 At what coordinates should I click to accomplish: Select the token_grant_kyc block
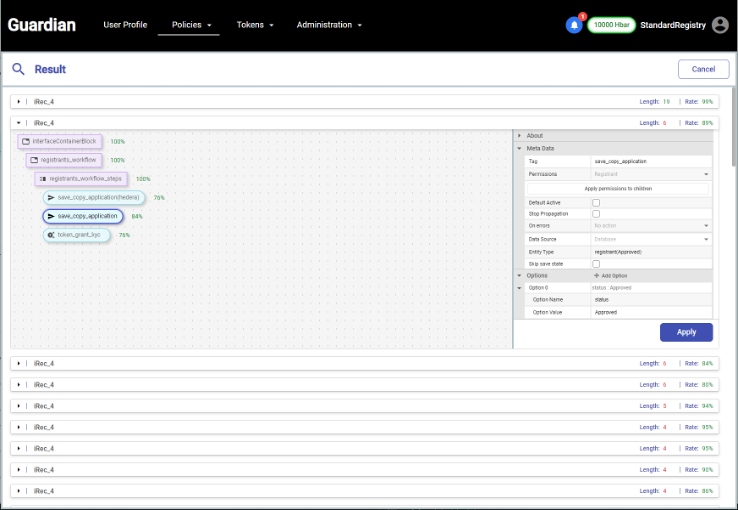point(77,235)
